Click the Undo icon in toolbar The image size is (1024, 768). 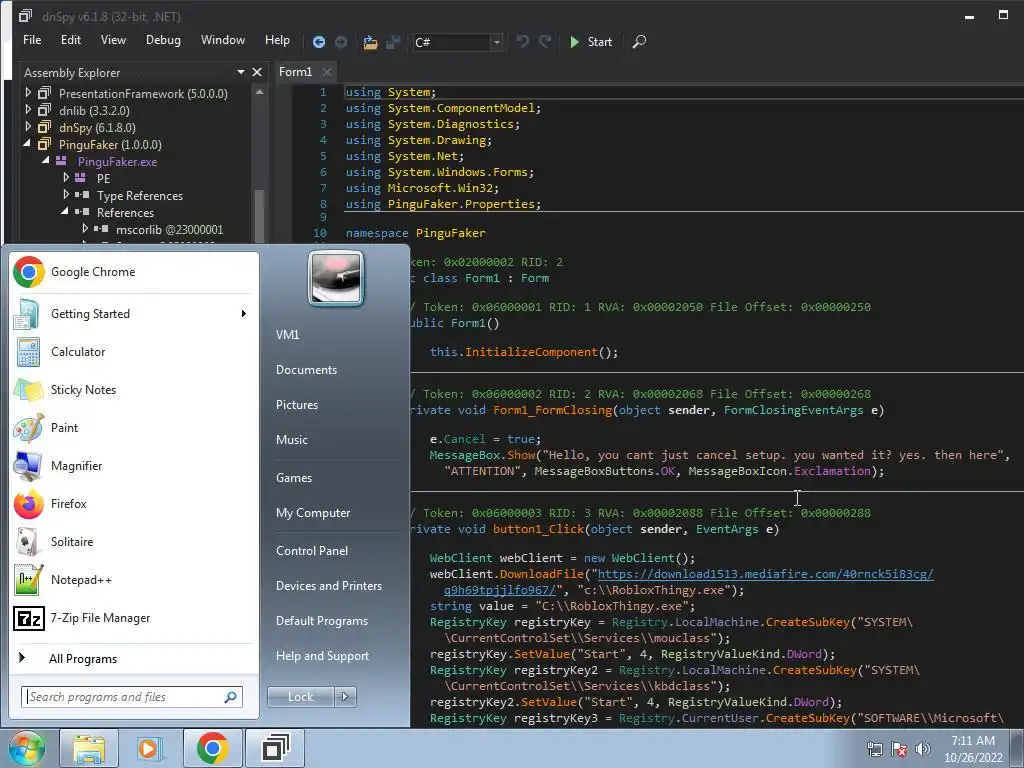[522, 41]
